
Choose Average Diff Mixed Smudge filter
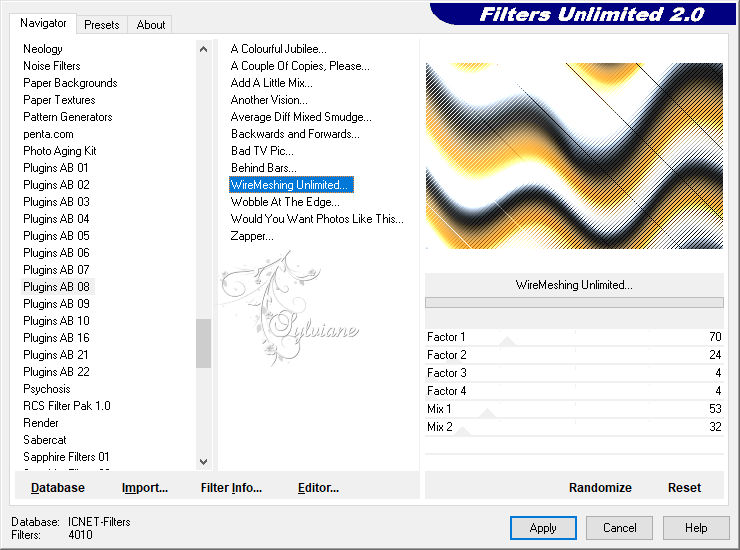[301, 117]
